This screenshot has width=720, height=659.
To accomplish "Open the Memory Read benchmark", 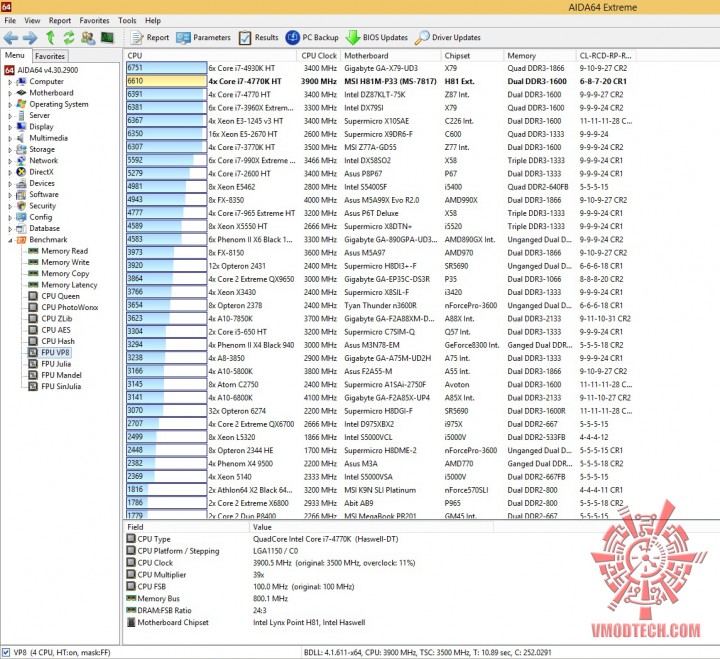I will point(58,251).
